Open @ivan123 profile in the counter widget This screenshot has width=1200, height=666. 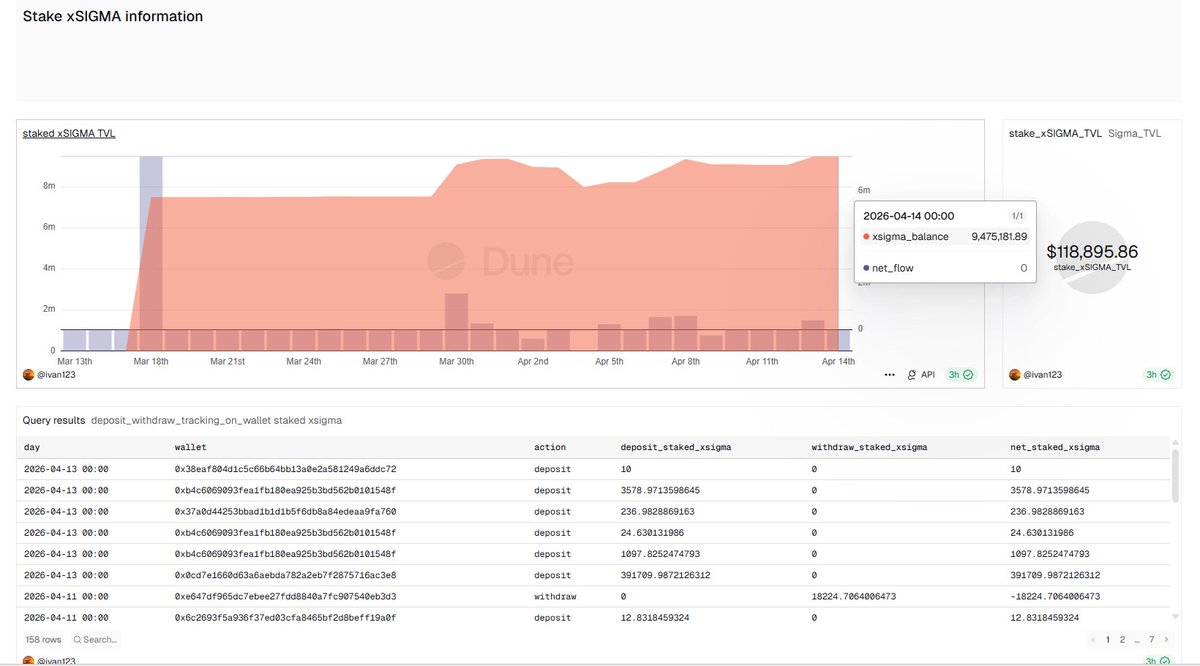coord(1042,375)
